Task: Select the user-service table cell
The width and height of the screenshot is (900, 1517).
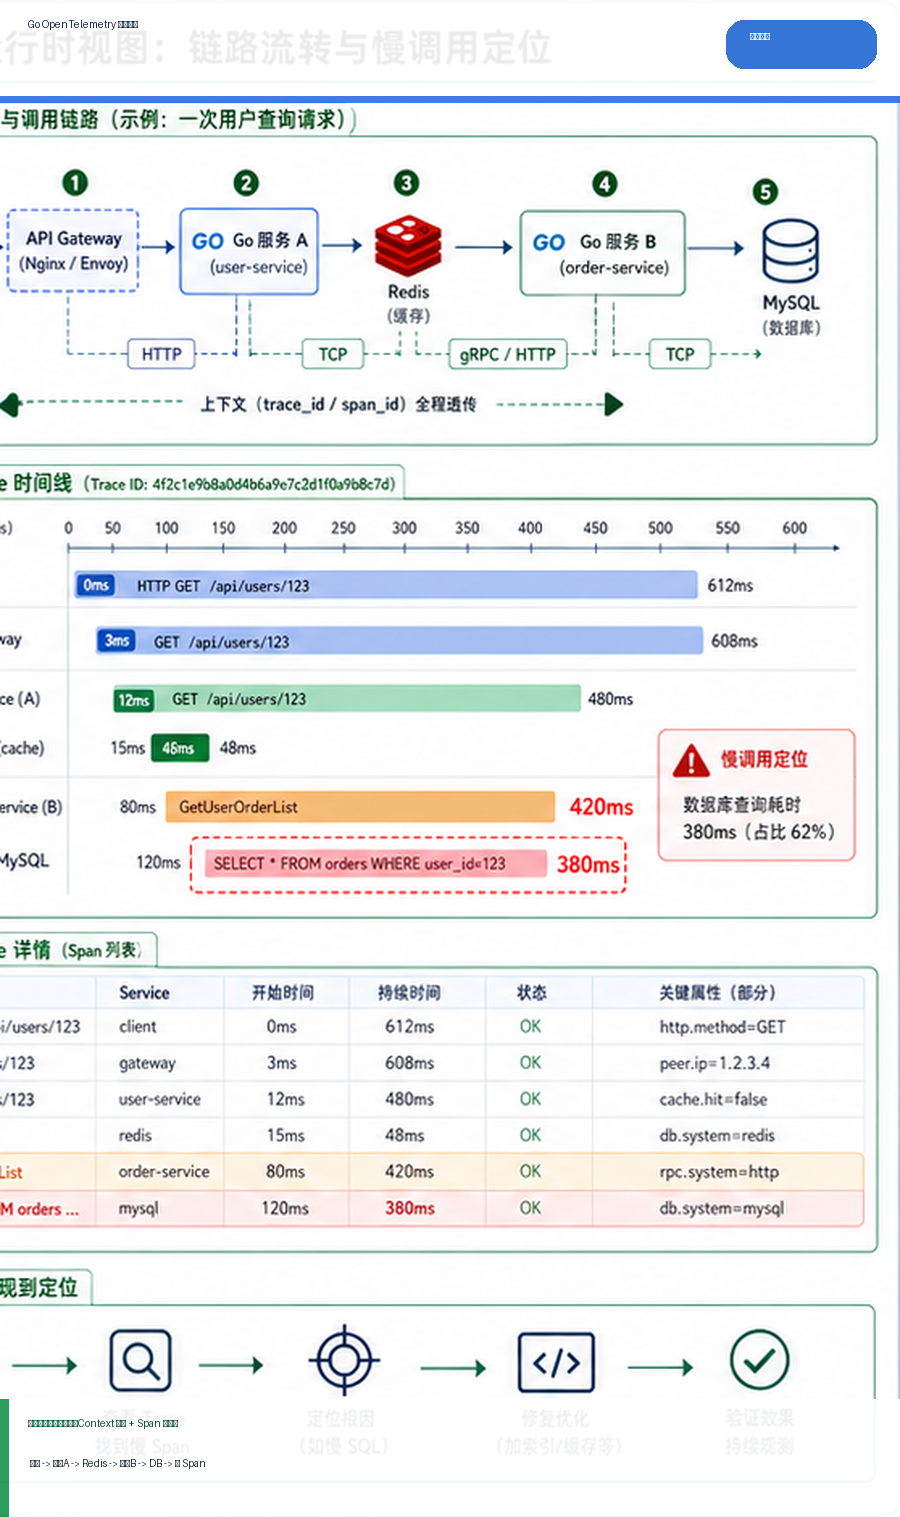Action: pos(160,1099)
